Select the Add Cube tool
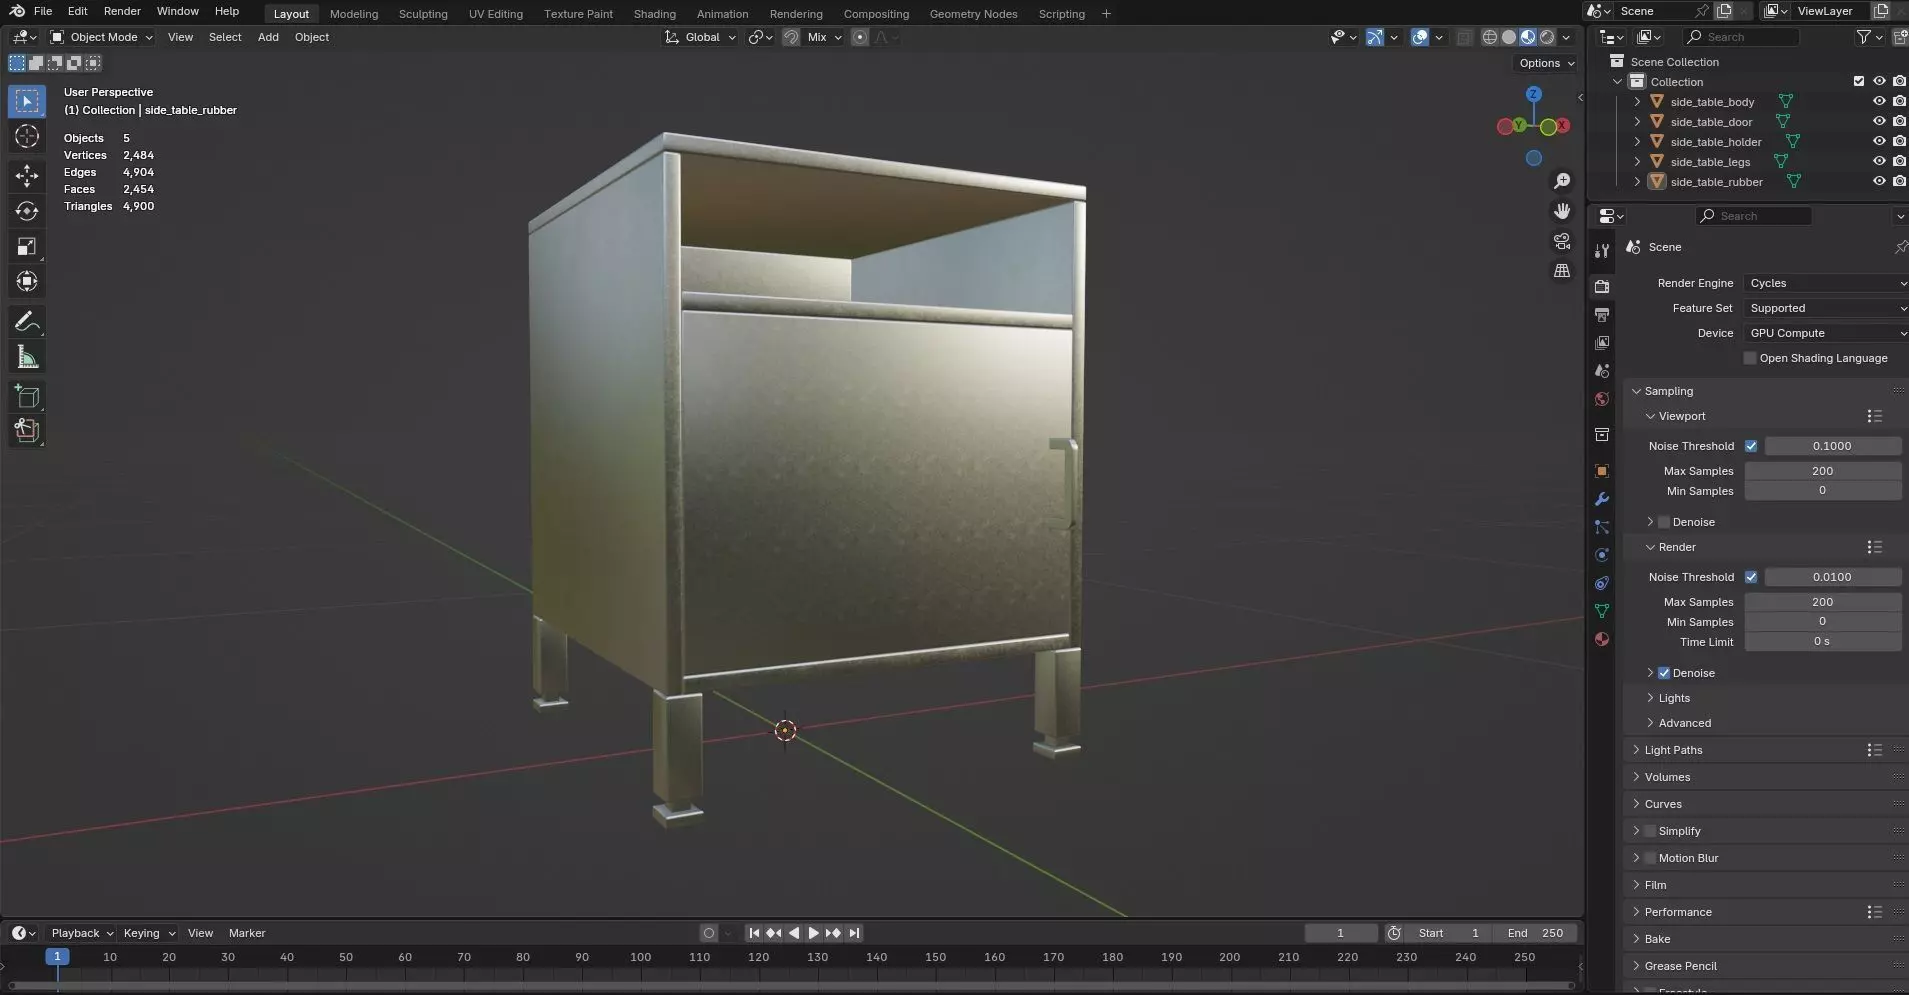1909x995 pixels. [x=27, y=397]
